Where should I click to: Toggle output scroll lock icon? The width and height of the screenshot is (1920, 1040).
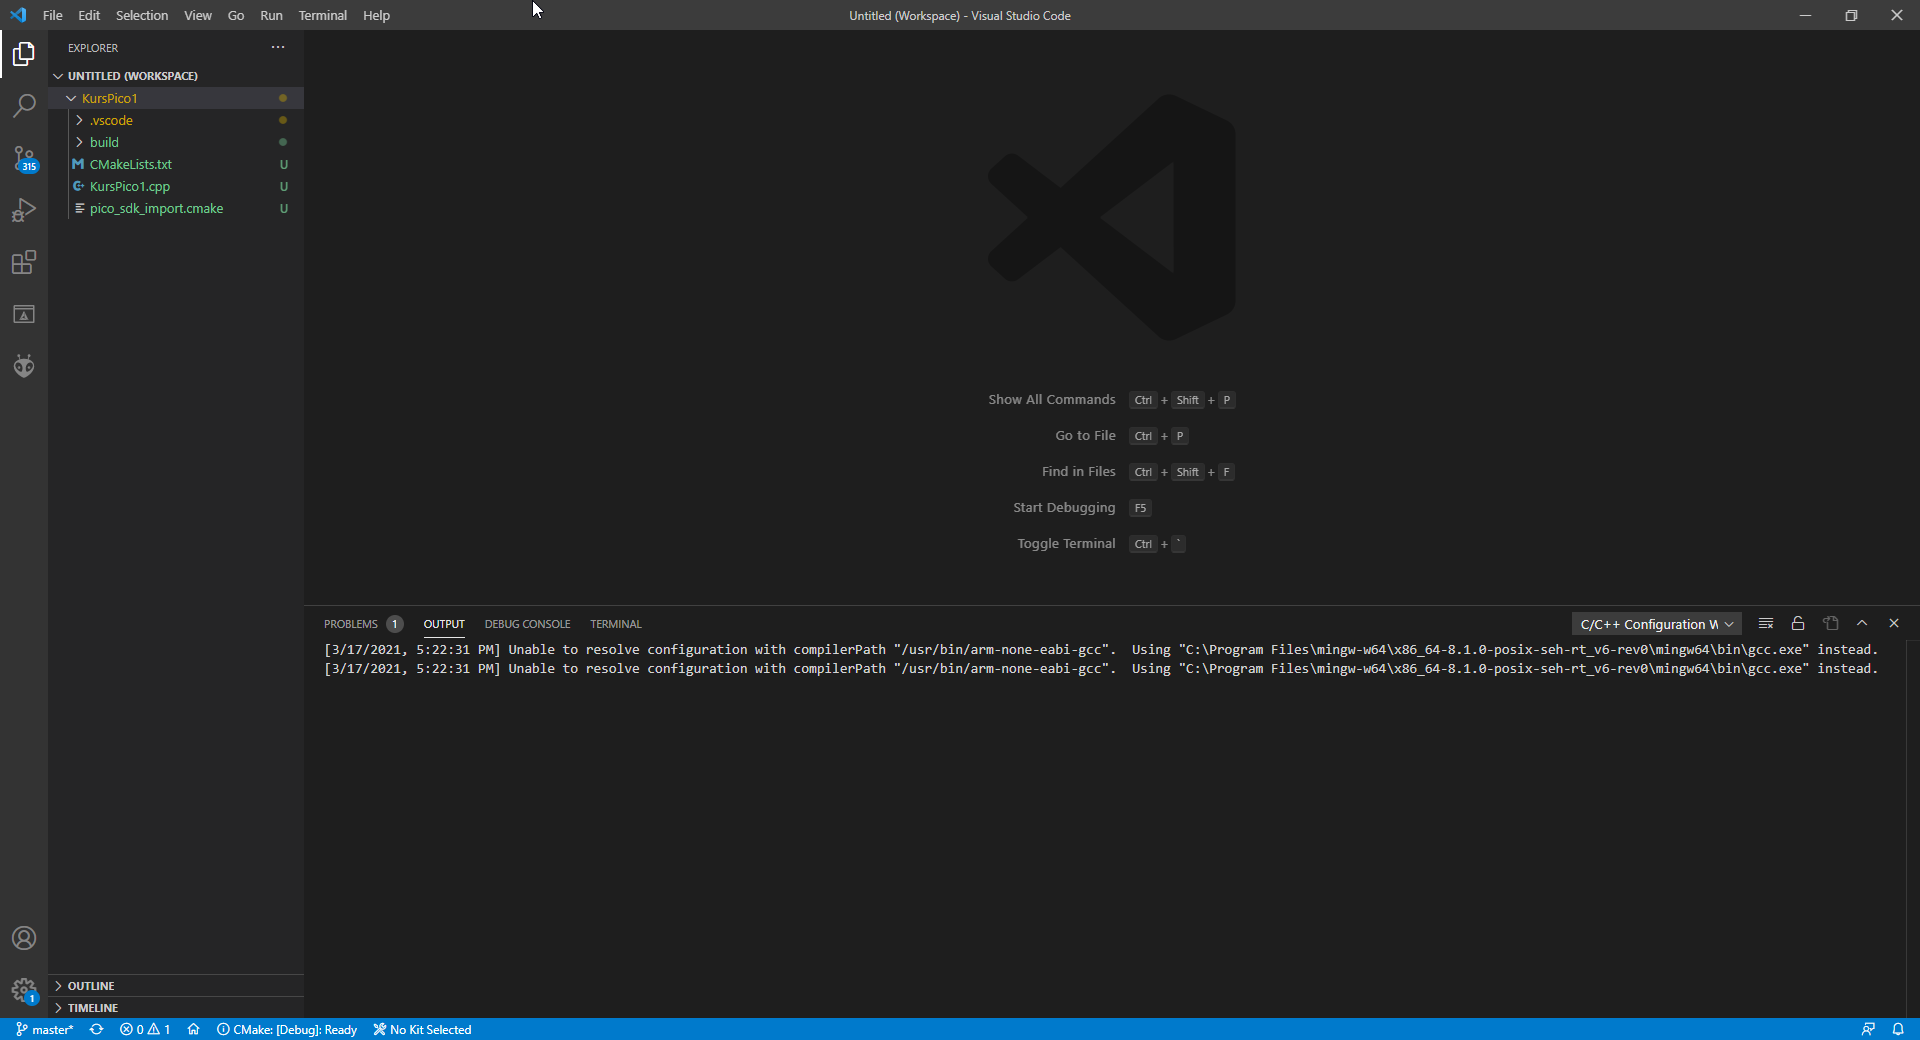point(1798,623)
